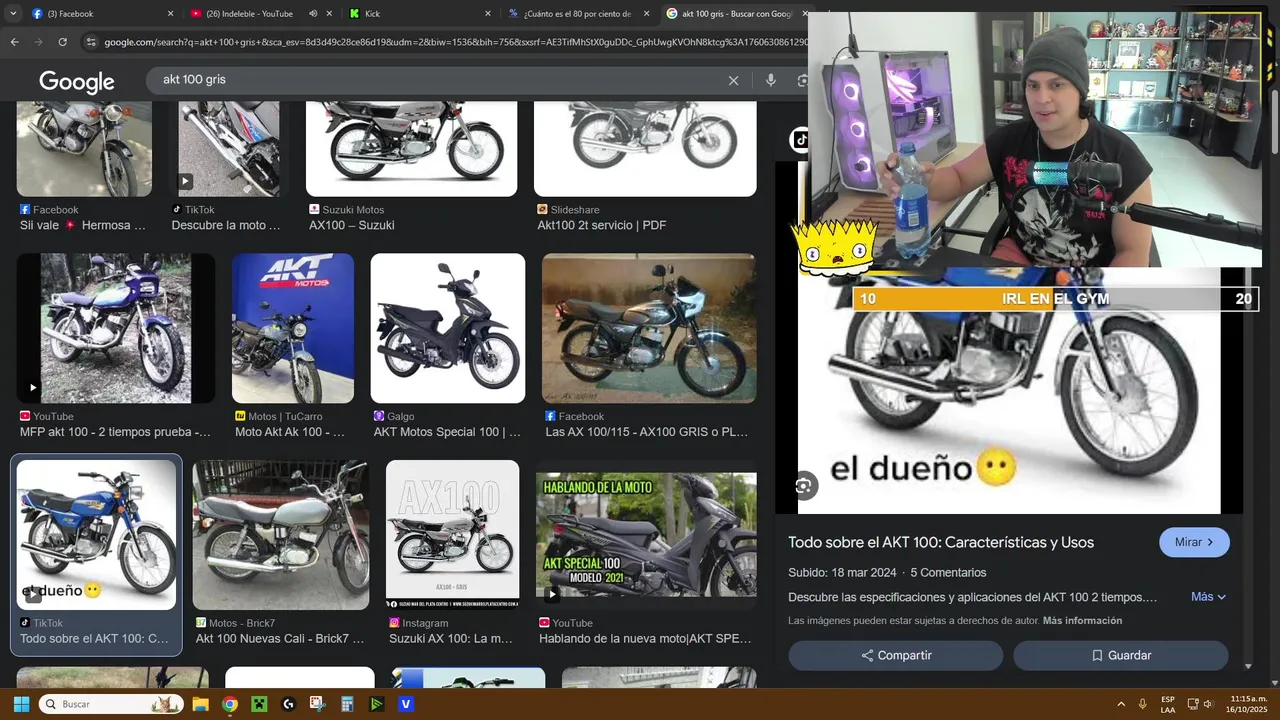Click the Akt100 2t servicio | PDF caption

[601, 225]
